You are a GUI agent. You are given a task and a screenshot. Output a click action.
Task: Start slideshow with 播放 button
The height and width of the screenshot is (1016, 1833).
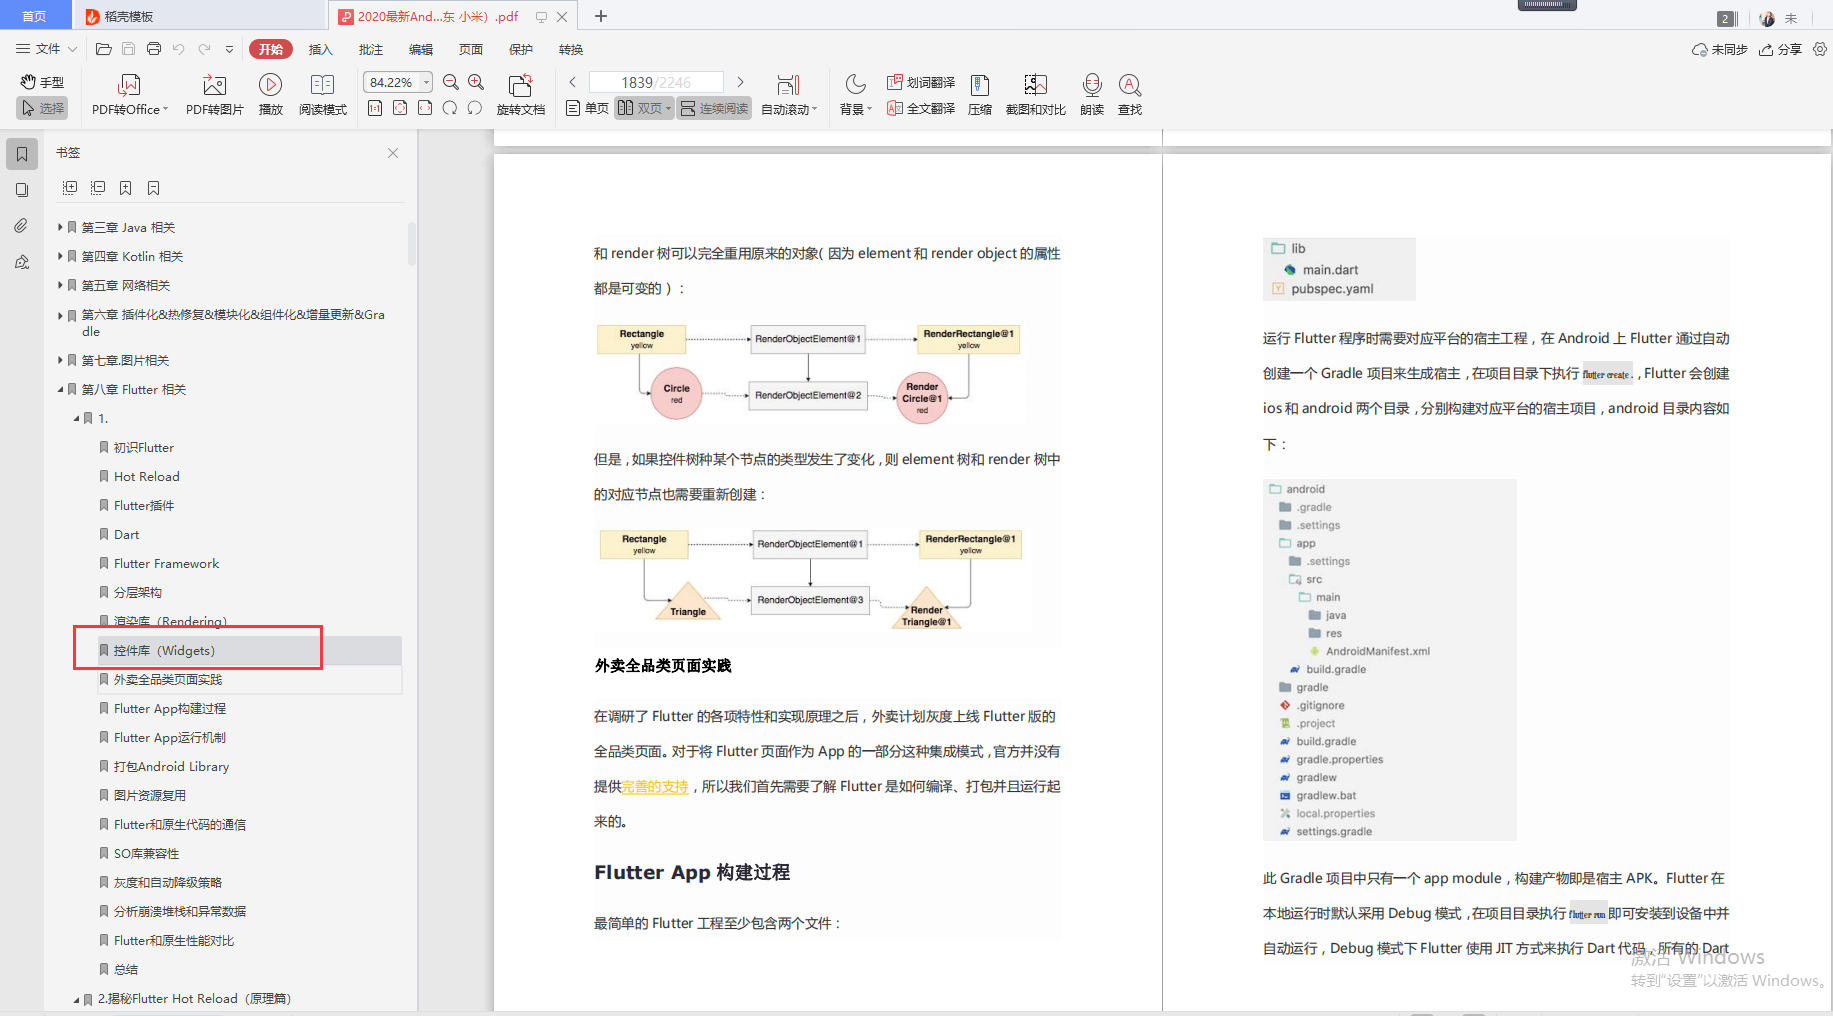(270, 95)
